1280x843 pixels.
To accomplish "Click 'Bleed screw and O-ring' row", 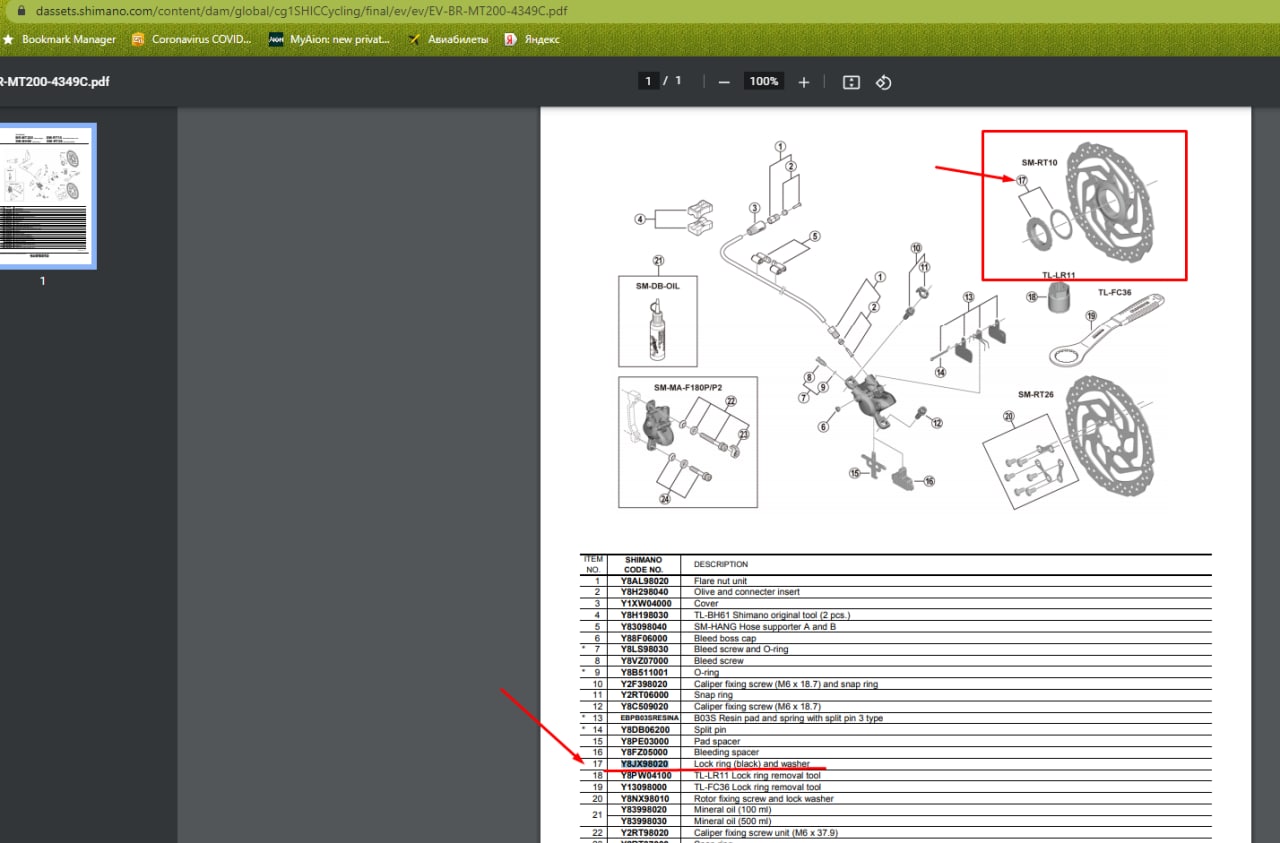I will click(x=895, y=650).
